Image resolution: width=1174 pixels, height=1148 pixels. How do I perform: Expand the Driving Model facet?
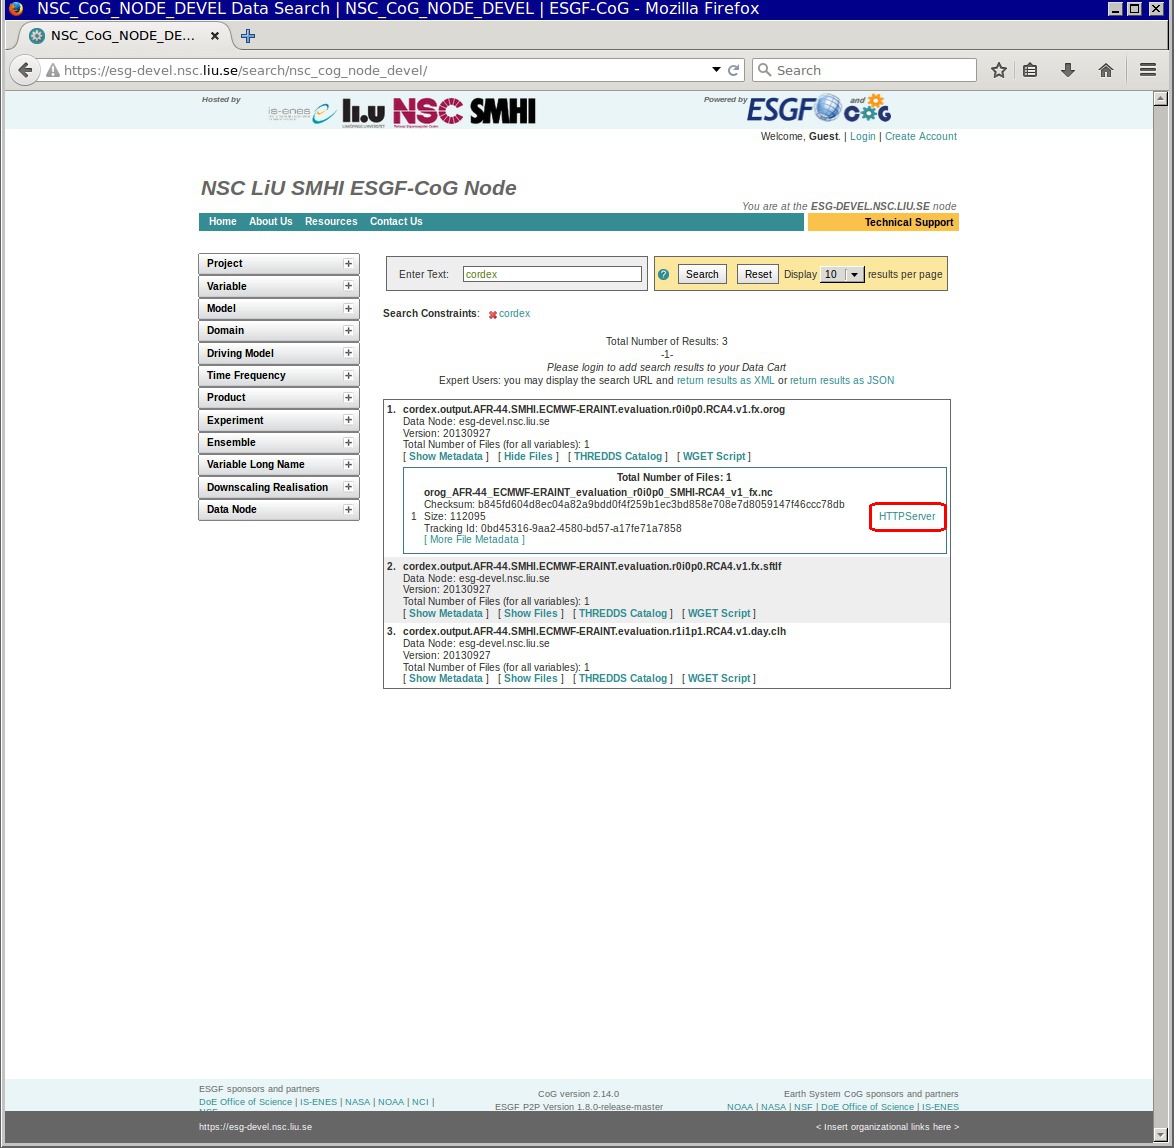coord(348,353)
